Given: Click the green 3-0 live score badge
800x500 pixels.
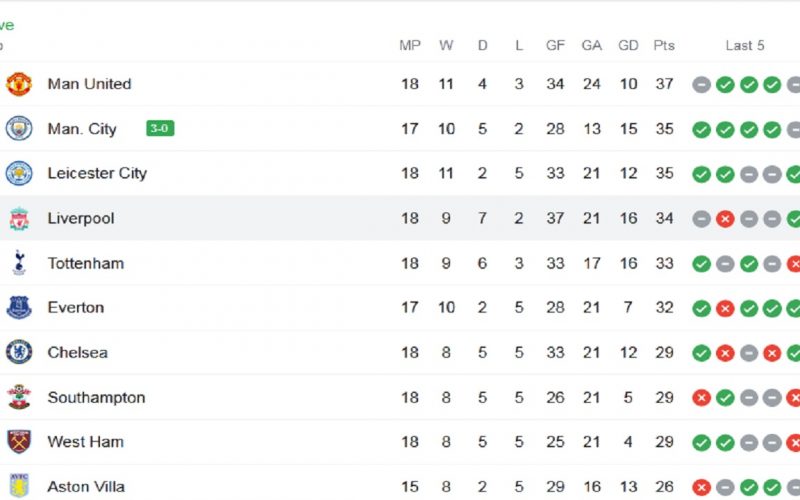Looking at the screenshot, I should pyautogui.click(x=160, y=128).
